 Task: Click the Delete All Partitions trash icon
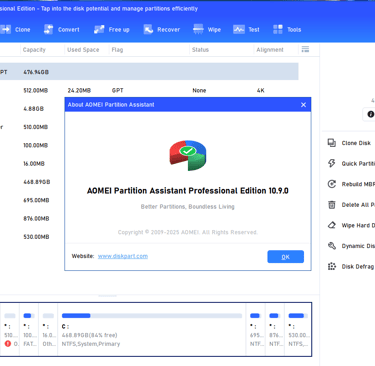click(x=332, y=205)
